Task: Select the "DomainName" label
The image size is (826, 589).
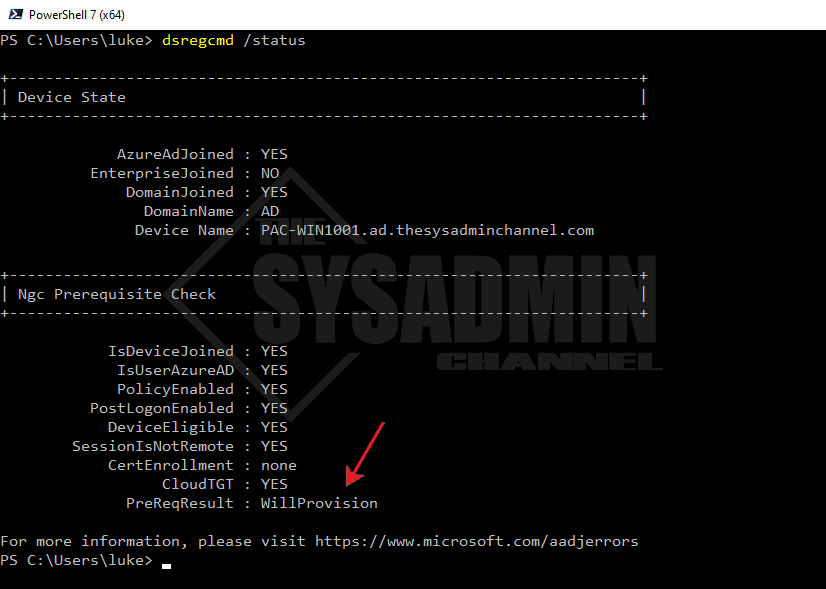Action: click(x=189, y=211)
